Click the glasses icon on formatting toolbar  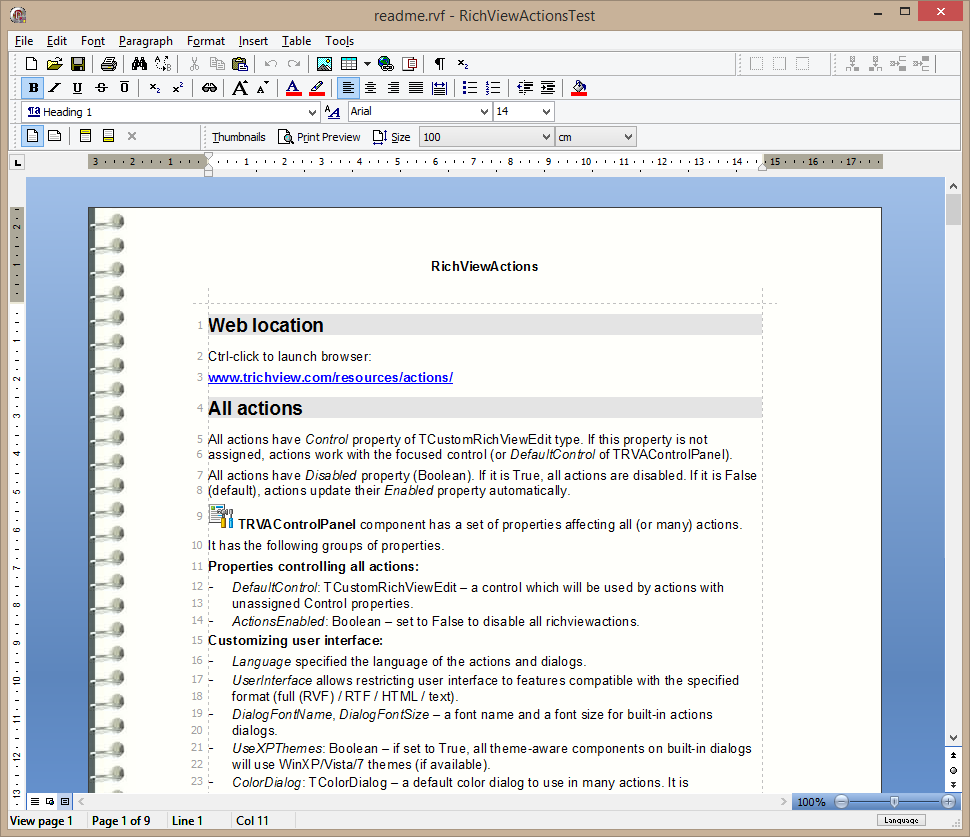coord(209,88)
